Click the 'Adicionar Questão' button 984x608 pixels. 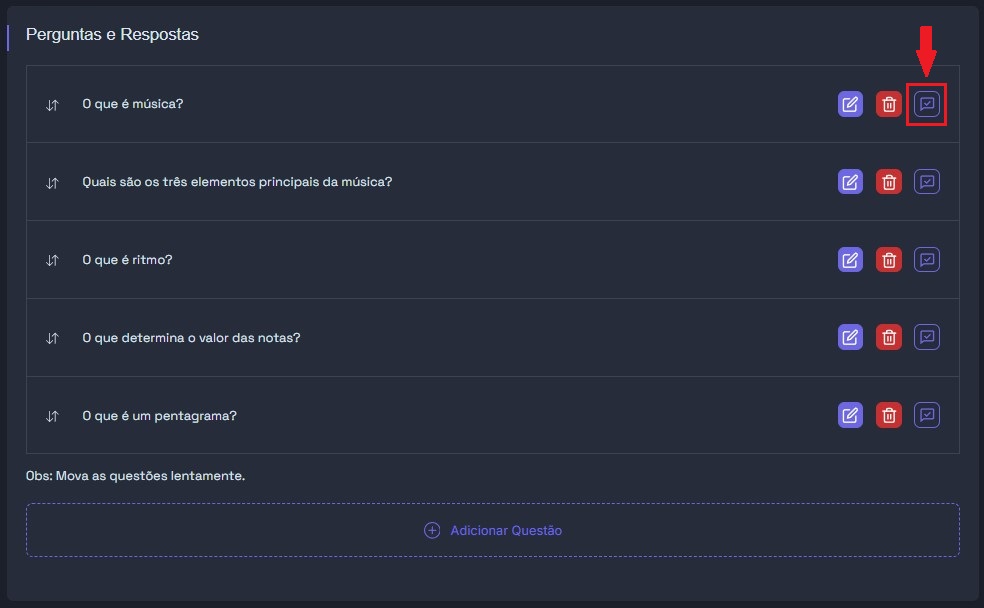[x=493, y=530]
